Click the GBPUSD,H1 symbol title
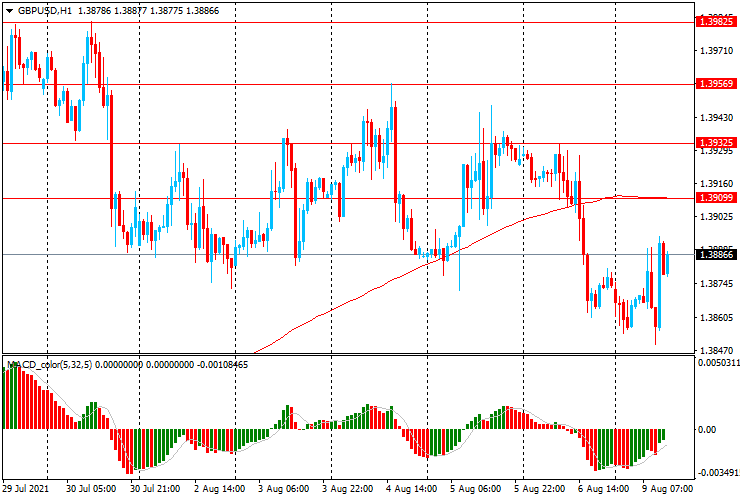This screenshot has height=500, width=740. tap(45, 10)
